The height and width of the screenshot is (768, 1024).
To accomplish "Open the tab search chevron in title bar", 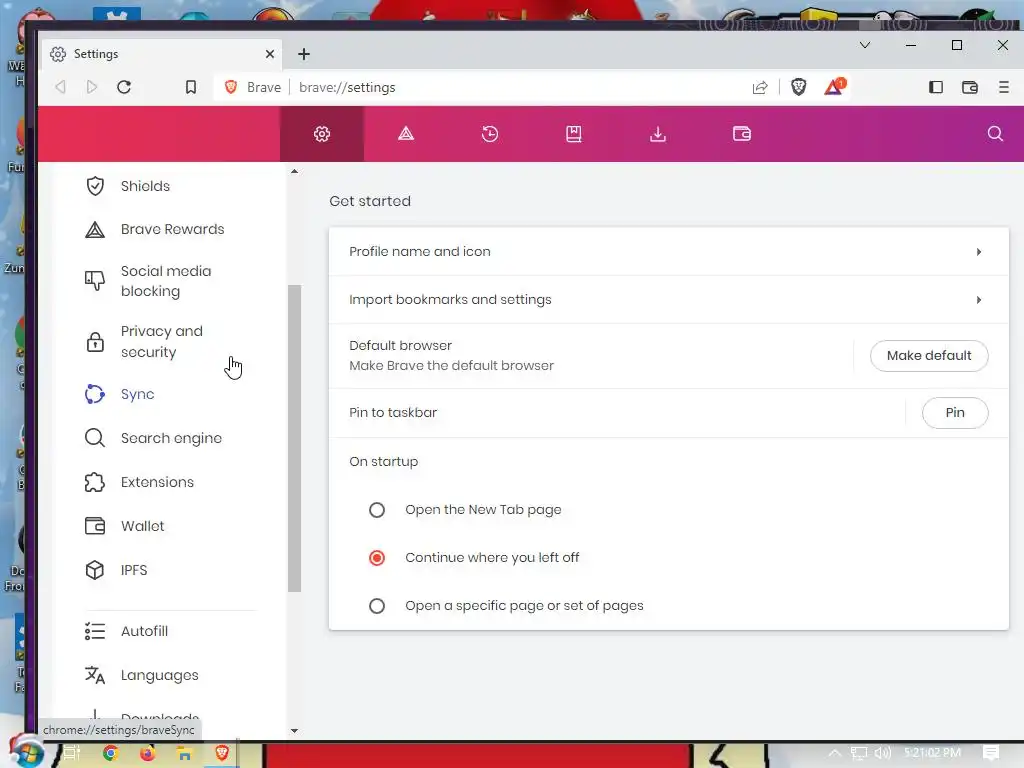I will 865,45.
